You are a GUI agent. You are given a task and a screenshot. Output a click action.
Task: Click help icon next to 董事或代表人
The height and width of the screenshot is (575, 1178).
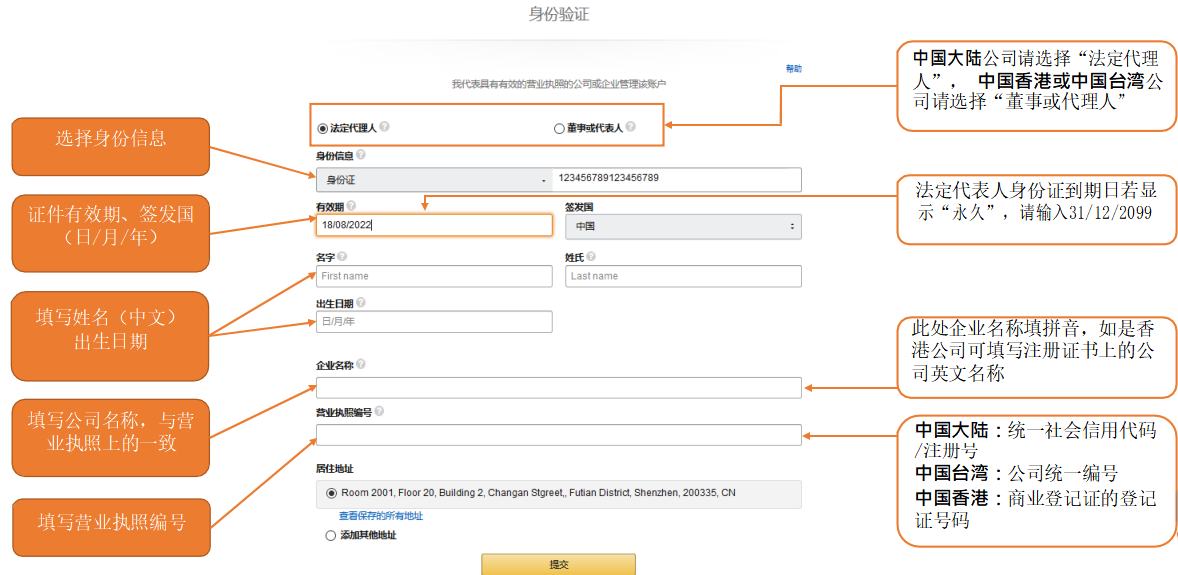pyautogui.click(x=630, y=127)
